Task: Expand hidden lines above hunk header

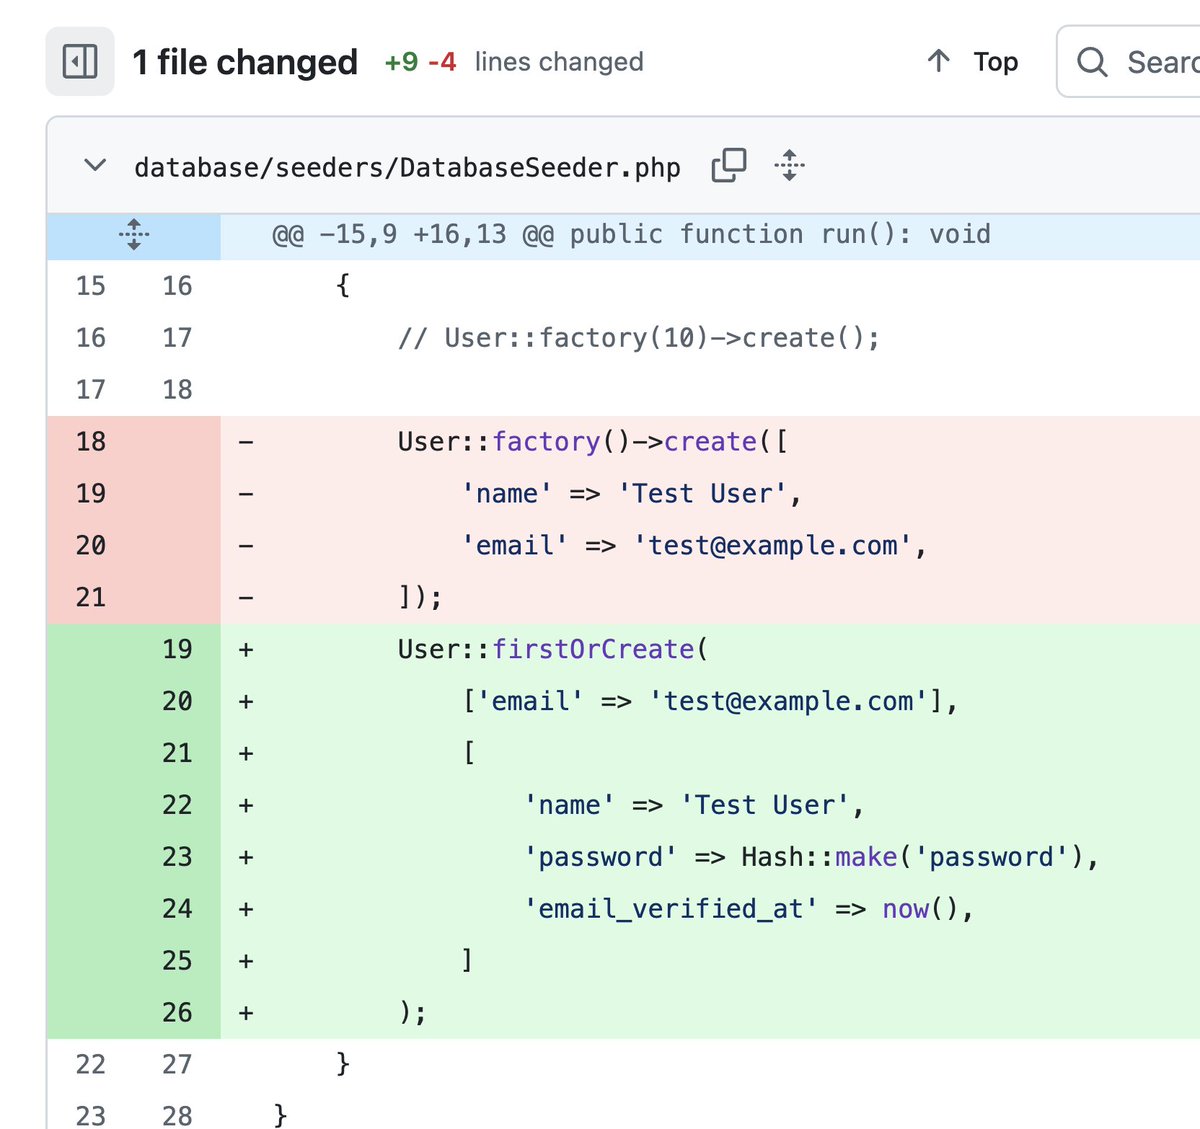Action: point(134,235)
